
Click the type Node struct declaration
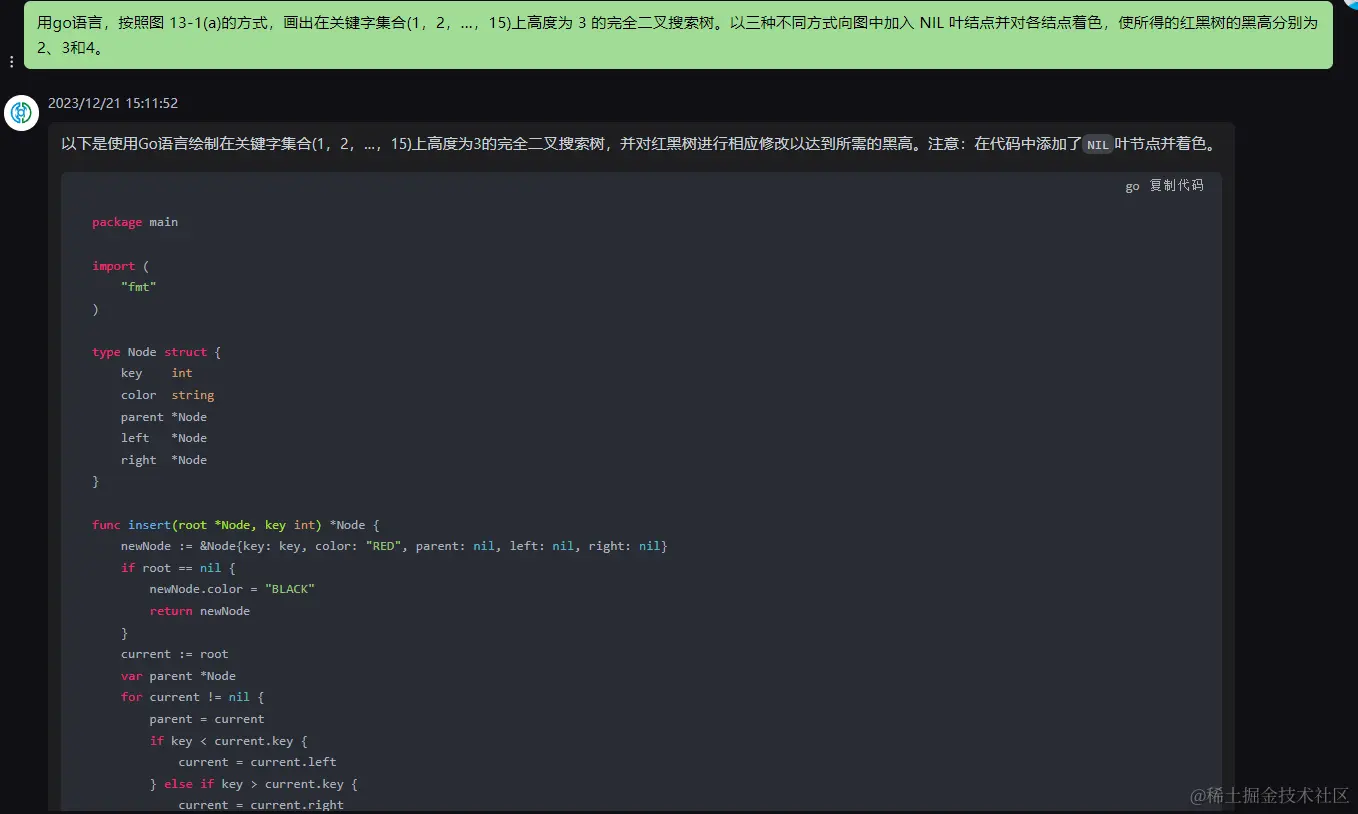(x=155, y=351)
